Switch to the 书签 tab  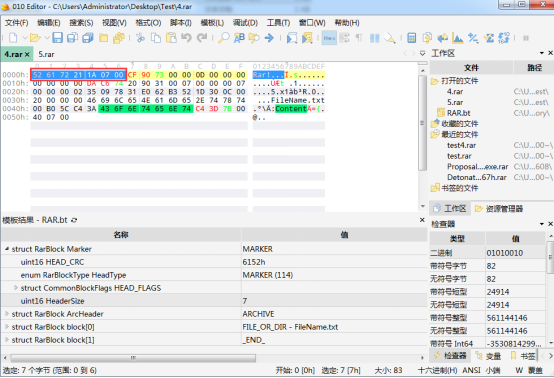(523, 356)
